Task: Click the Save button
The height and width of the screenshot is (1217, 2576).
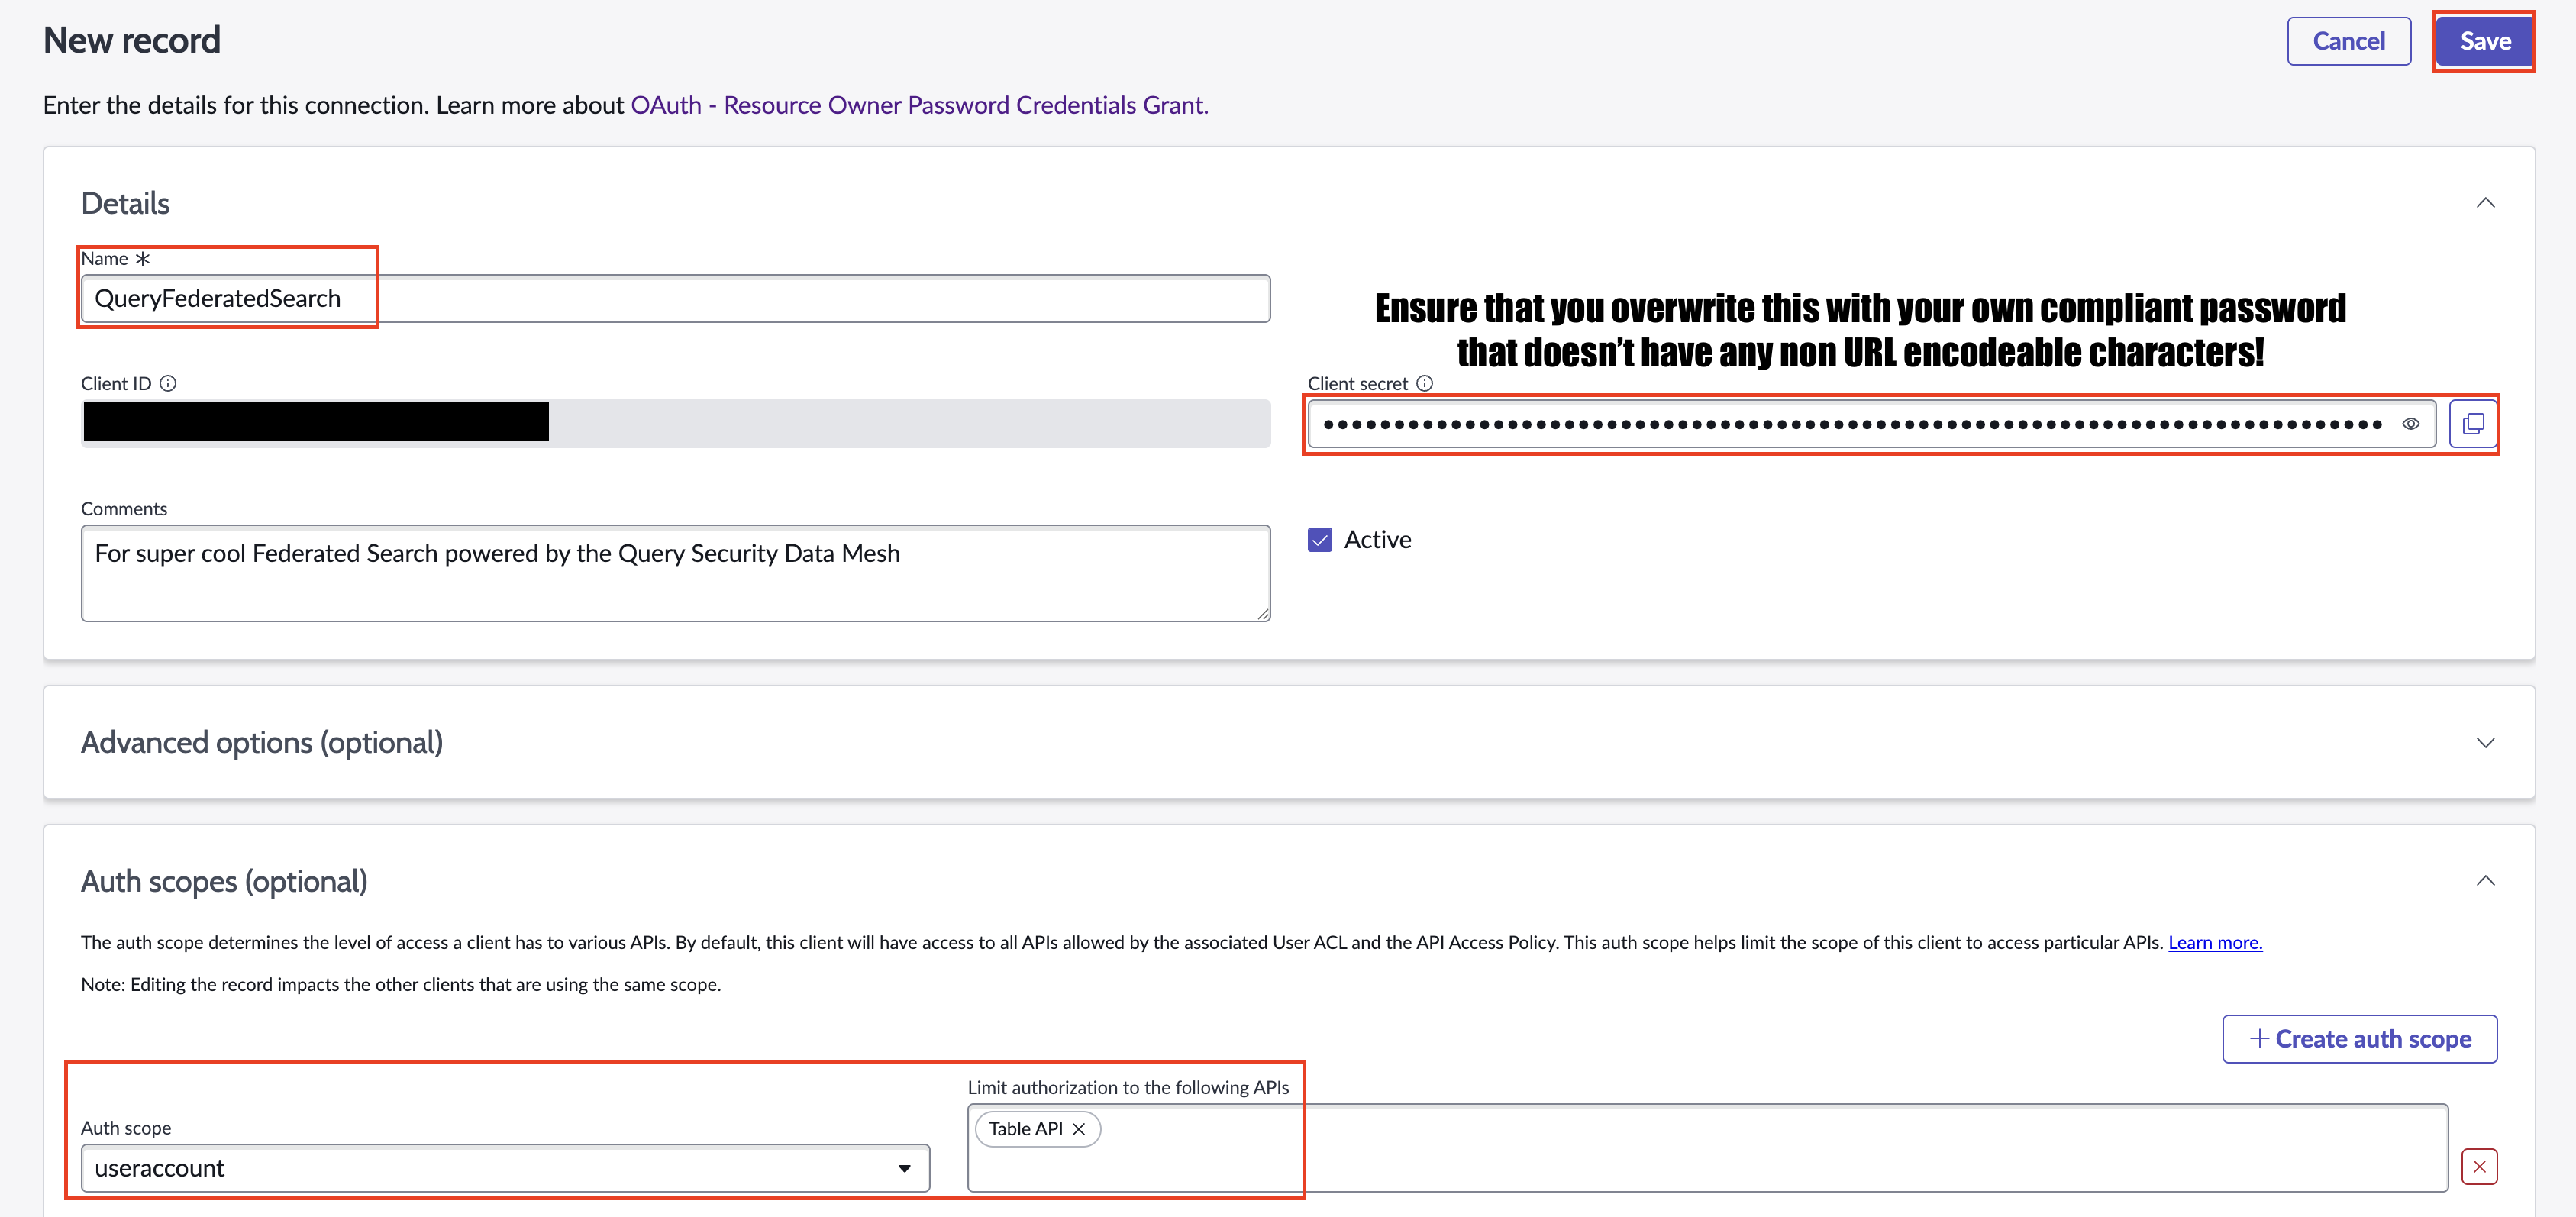Action: [2484, 41]
